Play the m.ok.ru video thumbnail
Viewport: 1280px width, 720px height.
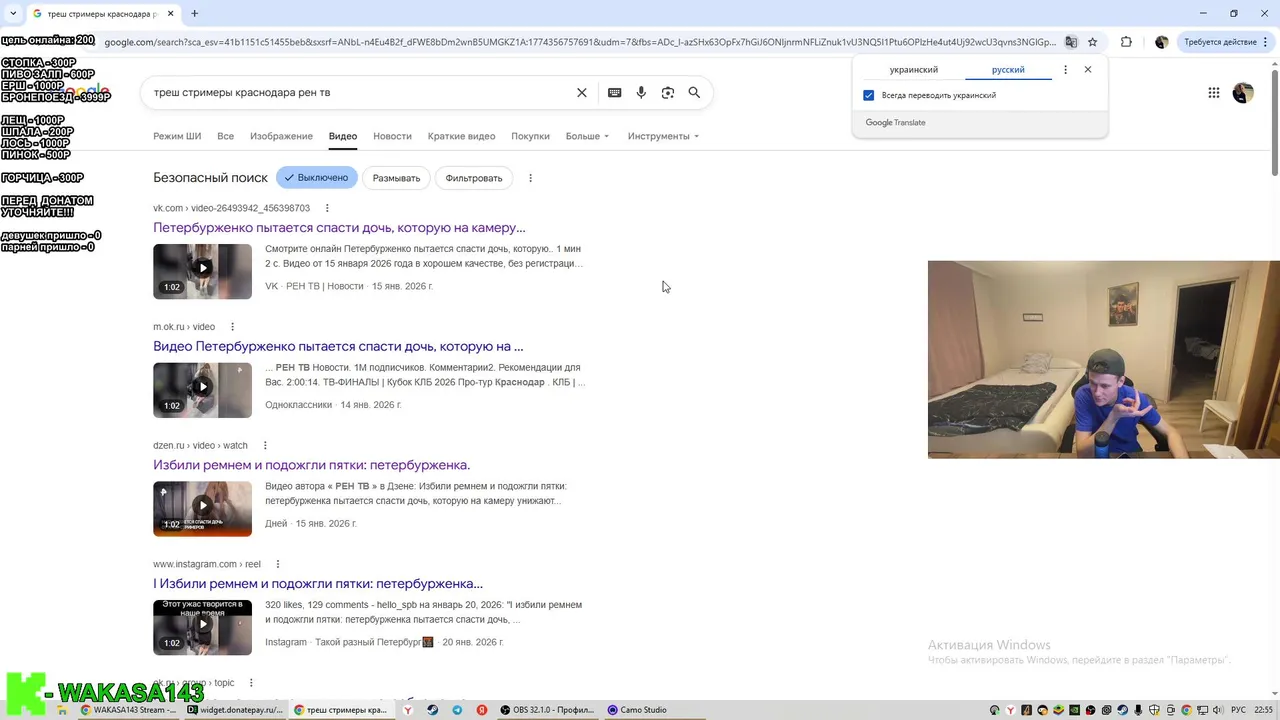tap(202, 390)
